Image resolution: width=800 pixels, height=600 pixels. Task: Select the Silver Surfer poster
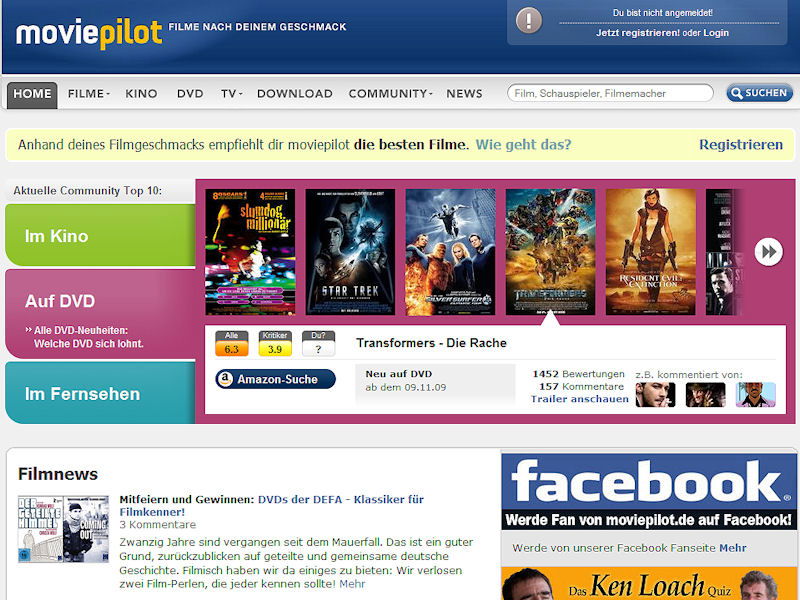[450, 252]
